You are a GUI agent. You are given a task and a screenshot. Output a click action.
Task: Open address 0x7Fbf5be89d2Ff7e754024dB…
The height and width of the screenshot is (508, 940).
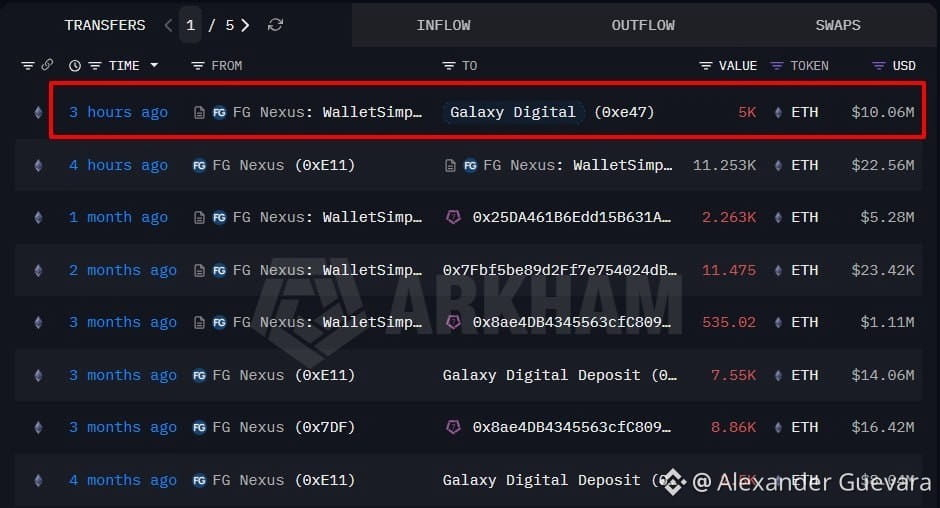point(560,270)
